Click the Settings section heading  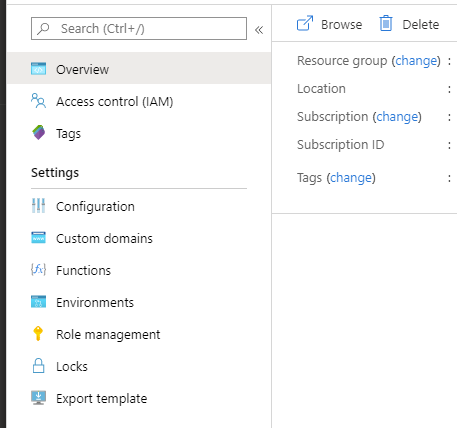click(55, 173)
